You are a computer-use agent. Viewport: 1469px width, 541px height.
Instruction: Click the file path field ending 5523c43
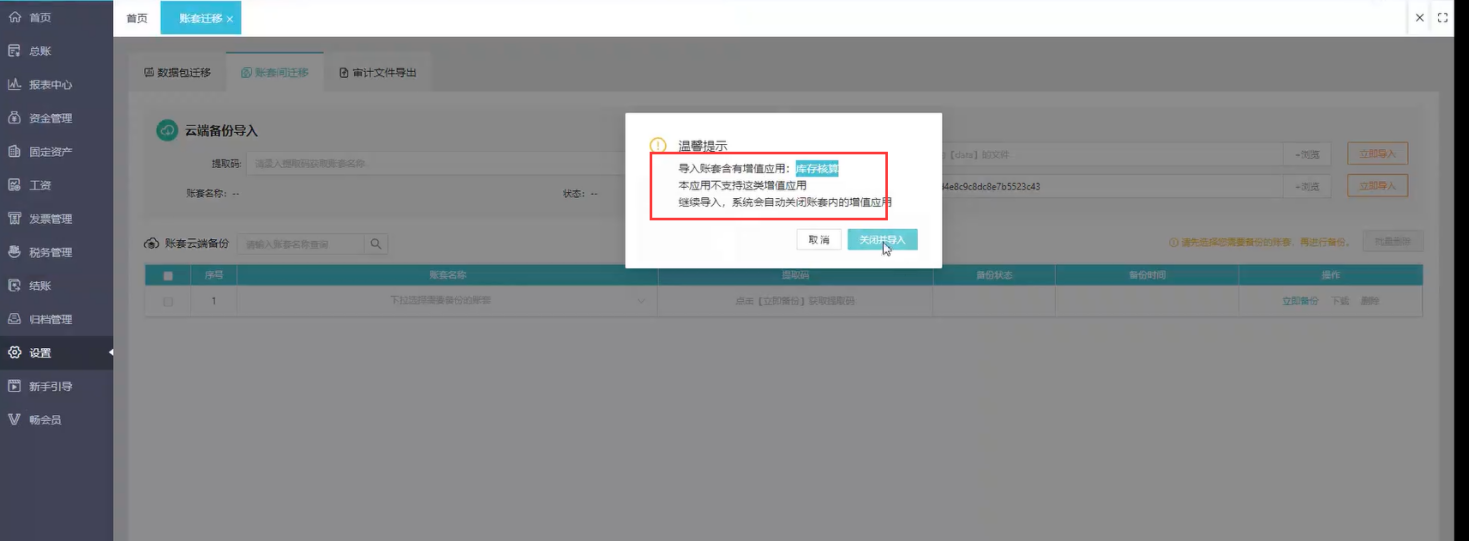(x=1113, y=187)
